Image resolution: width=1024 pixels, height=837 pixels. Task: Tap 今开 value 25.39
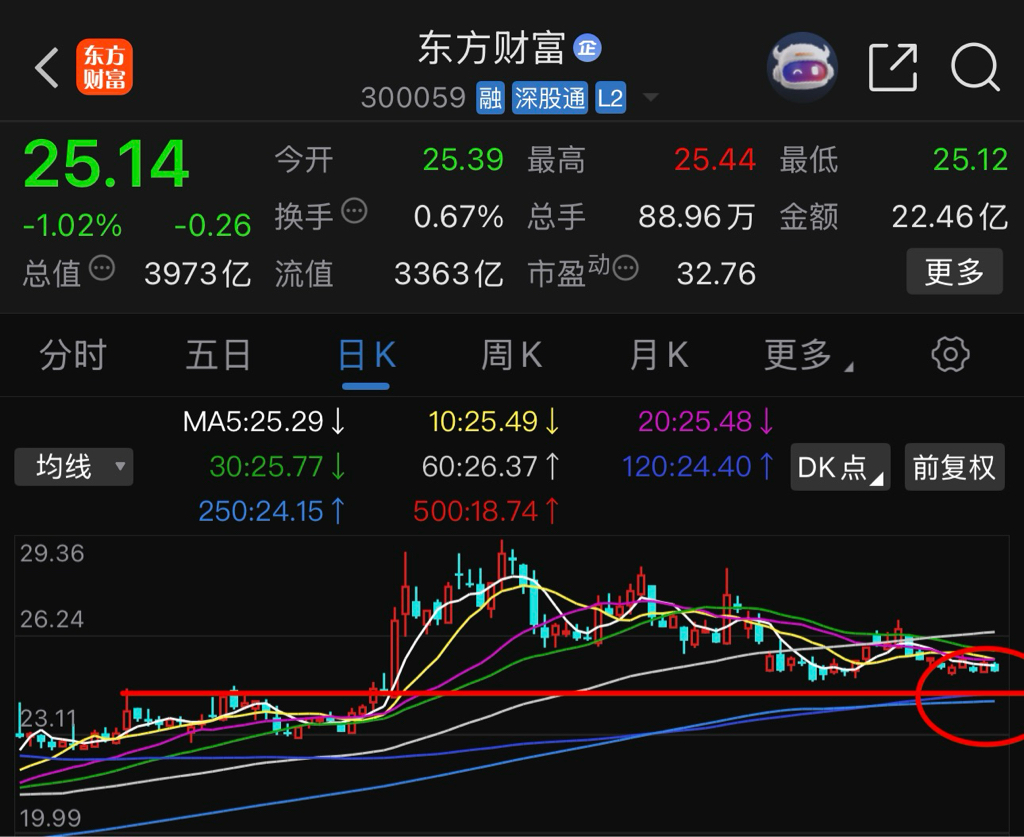tap(463, 159)
